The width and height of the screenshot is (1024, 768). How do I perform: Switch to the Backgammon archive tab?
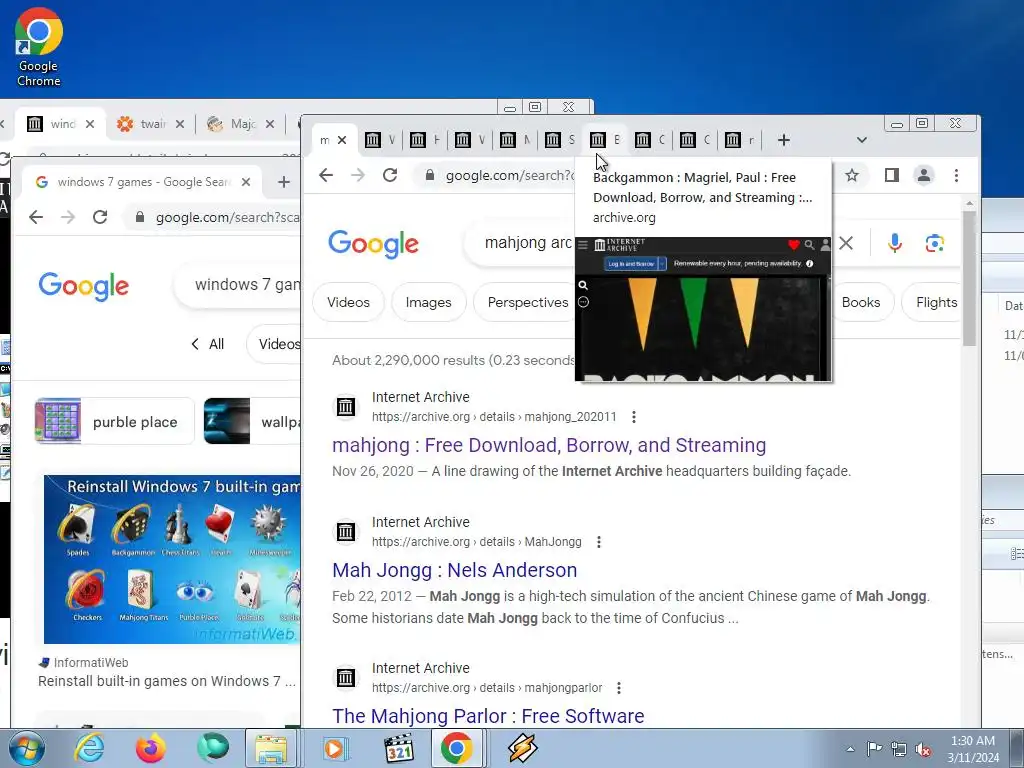[x=605, y=140]
